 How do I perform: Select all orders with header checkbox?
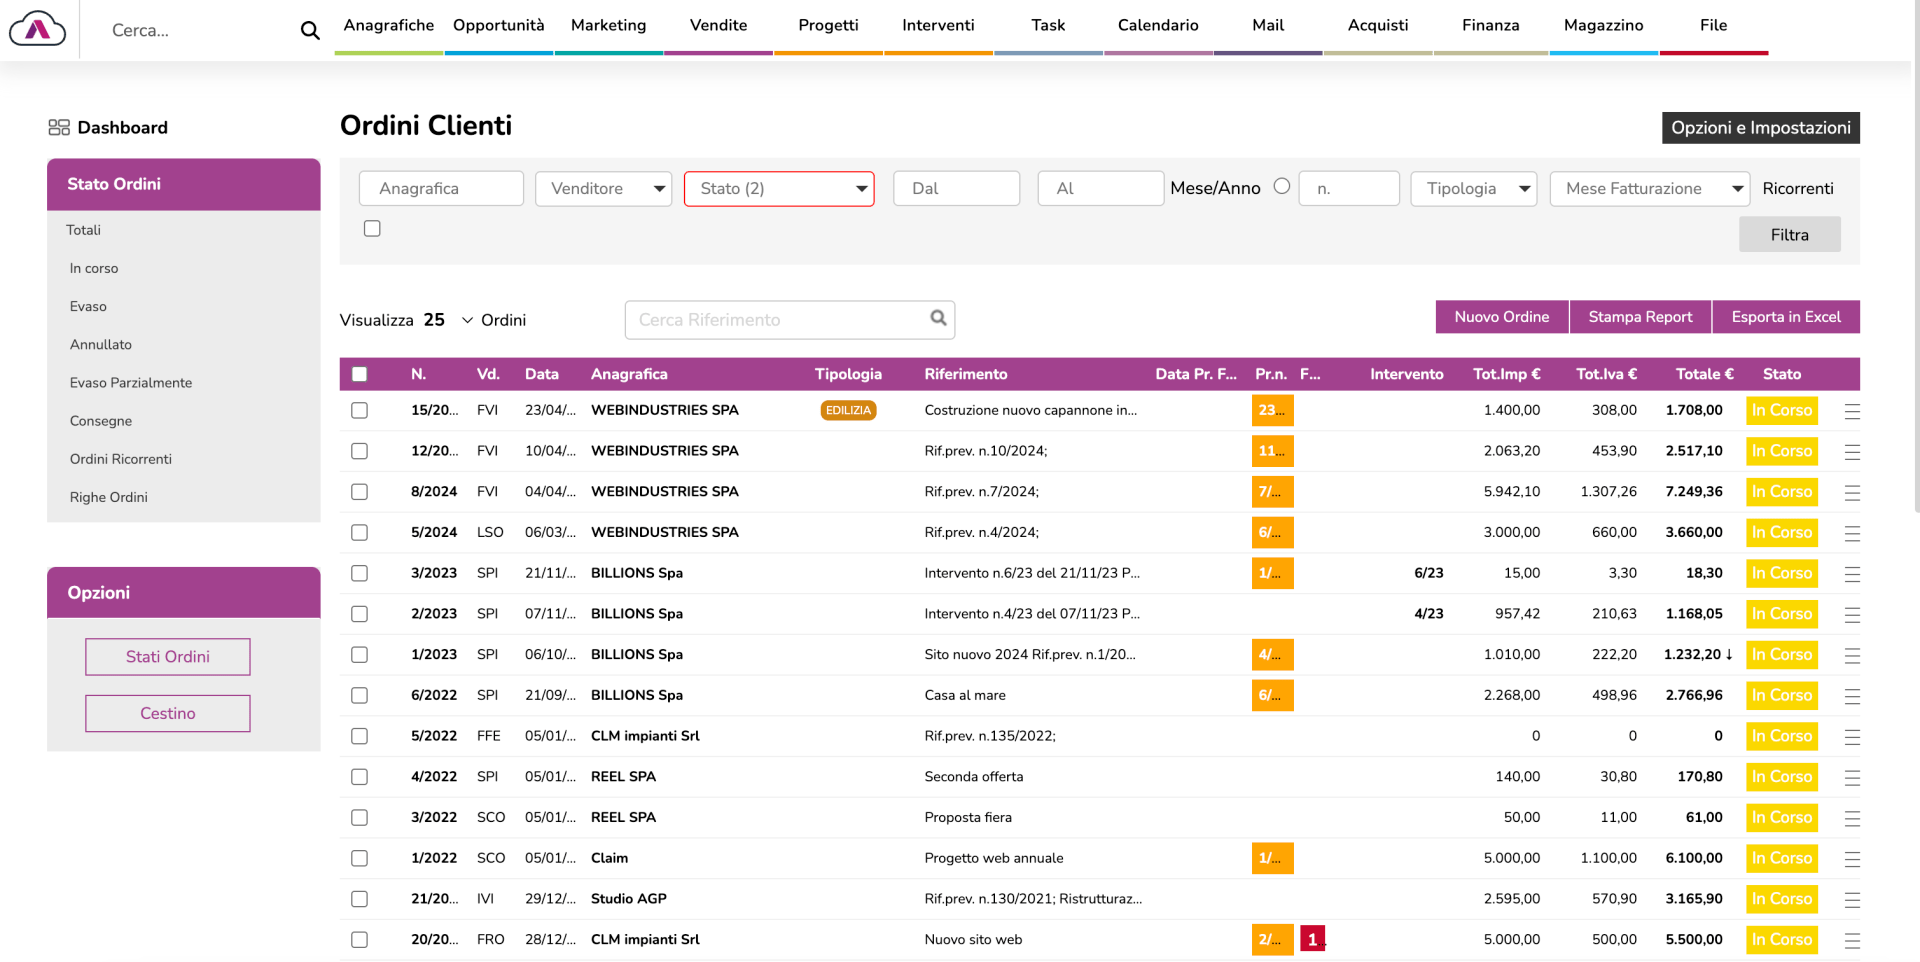[360, 374]
